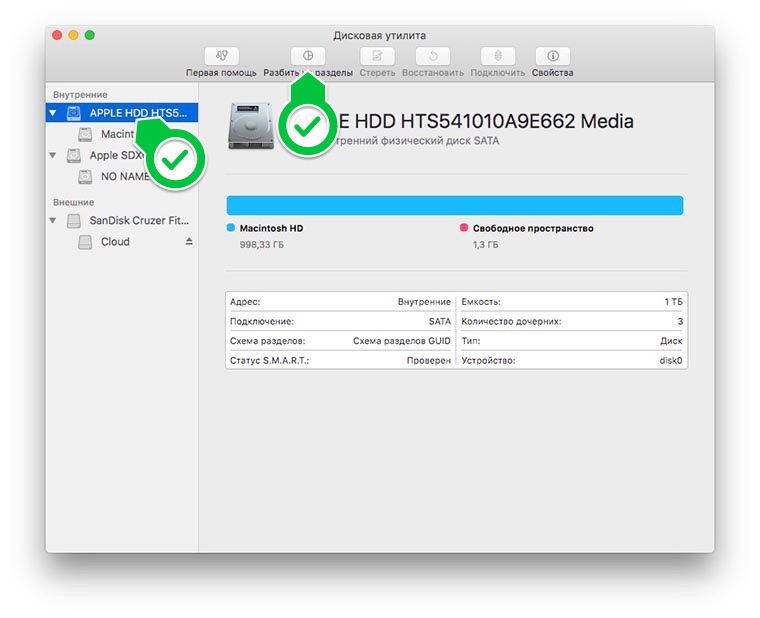
Task: Click the S.M.A.R.T. status row
Action: click(x=340, y=360)
